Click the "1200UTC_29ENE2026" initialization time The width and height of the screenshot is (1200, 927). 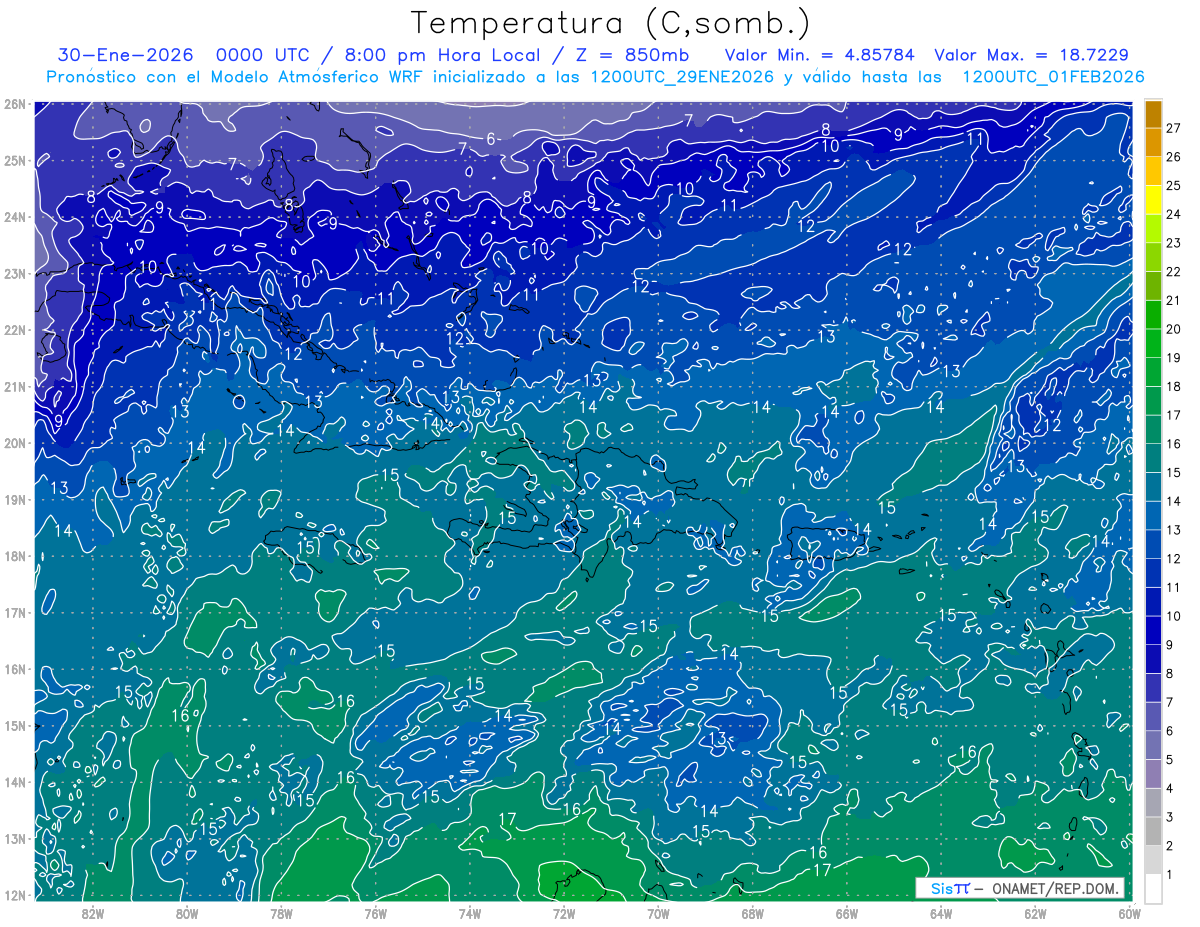click(x=682, y=77)
